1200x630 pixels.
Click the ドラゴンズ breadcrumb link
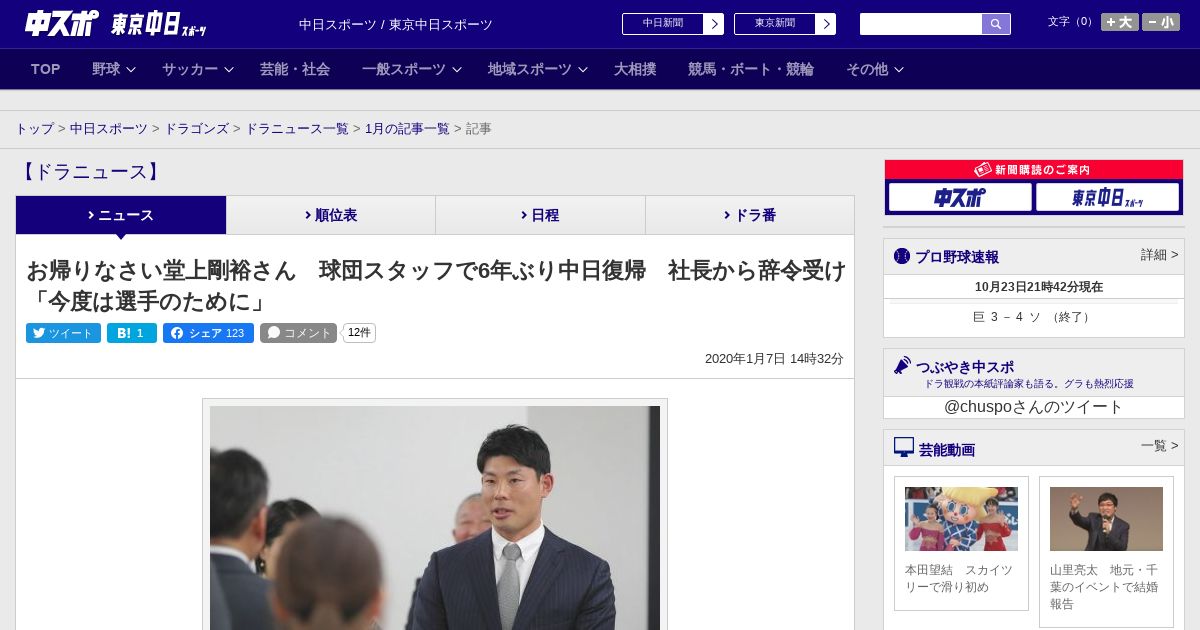[196, 129]
